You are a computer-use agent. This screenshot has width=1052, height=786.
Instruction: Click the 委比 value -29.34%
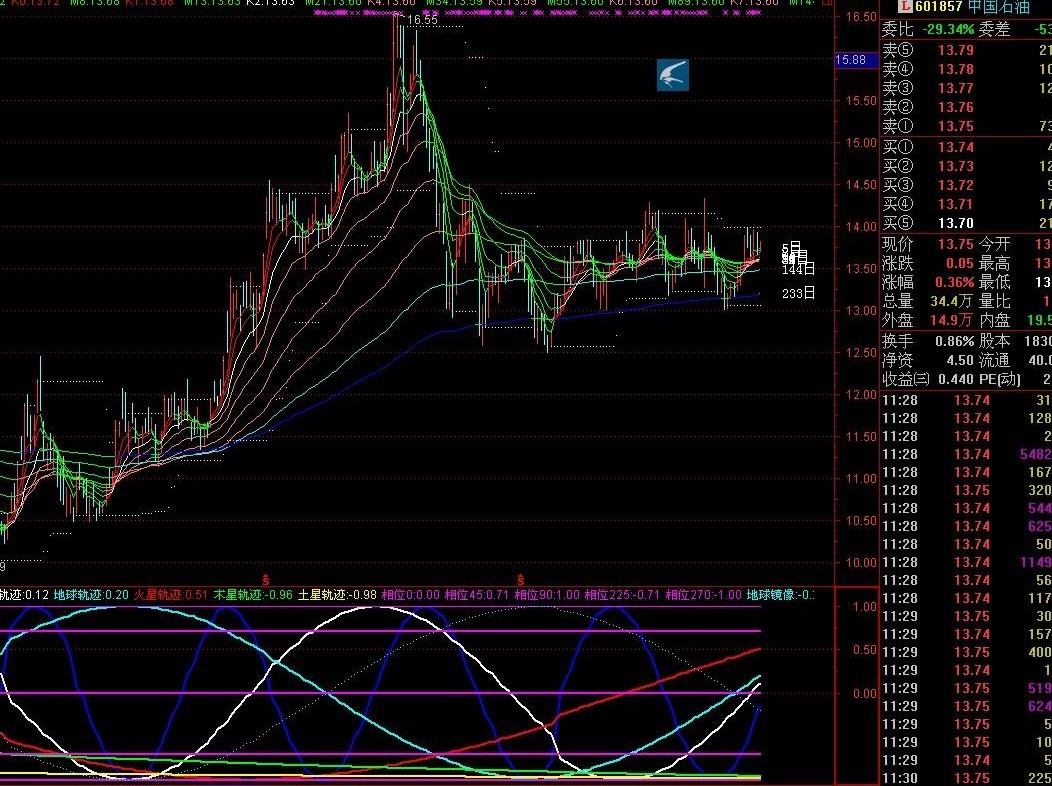pos(948,30)
